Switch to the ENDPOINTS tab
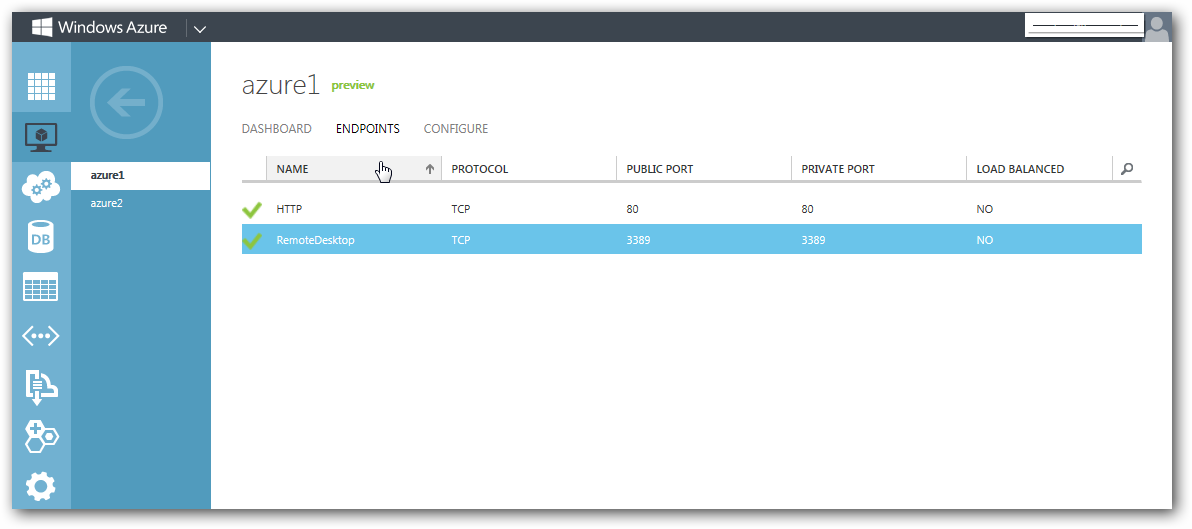Screen dimensions: 1192x529 (x=368, y=129)
